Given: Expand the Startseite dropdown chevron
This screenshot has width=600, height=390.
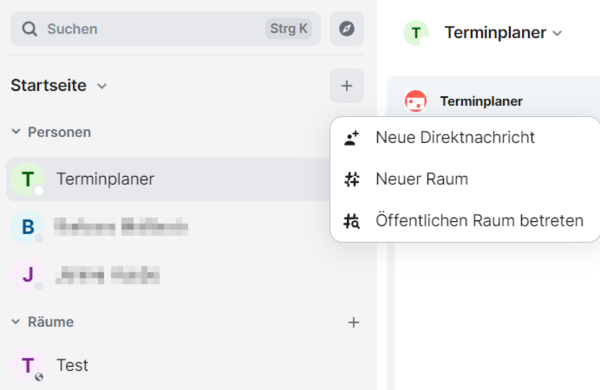Looking at the screenshot, I should tap(102, 86).
